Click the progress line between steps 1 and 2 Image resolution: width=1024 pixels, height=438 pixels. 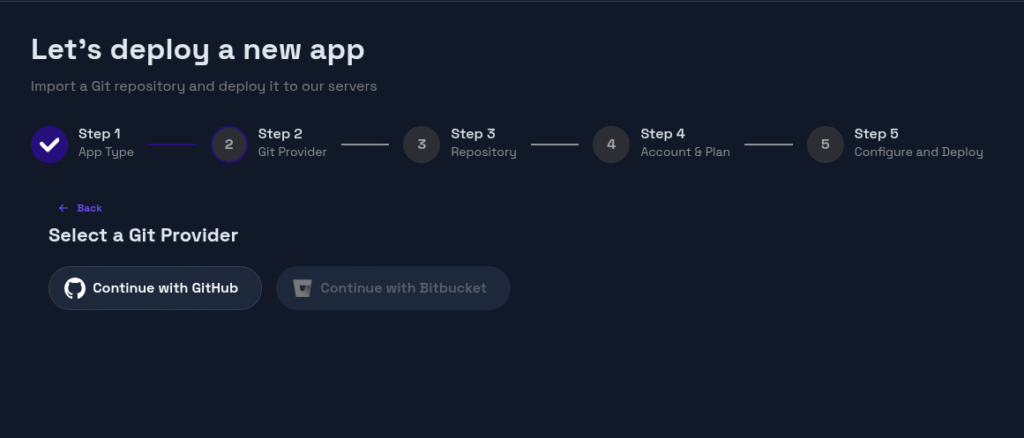172,144
